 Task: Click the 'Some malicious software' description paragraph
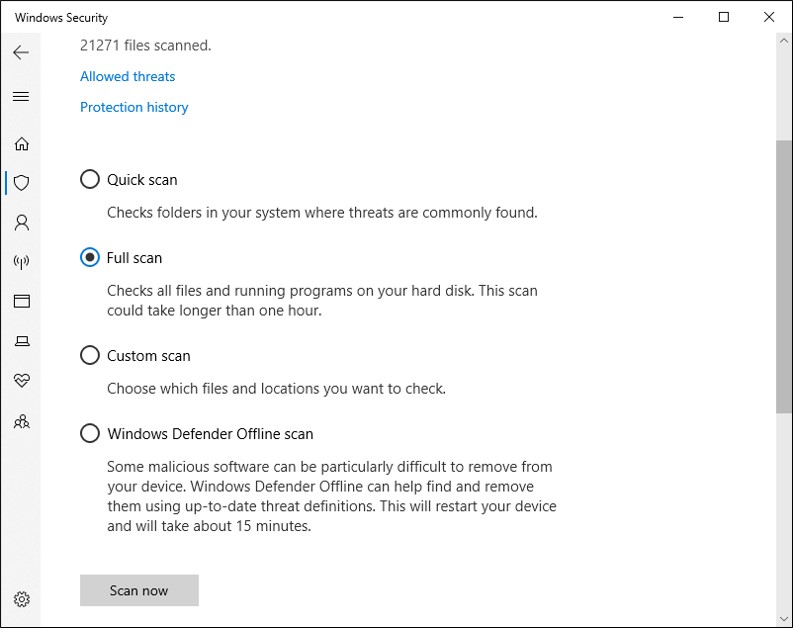point(332,496)
